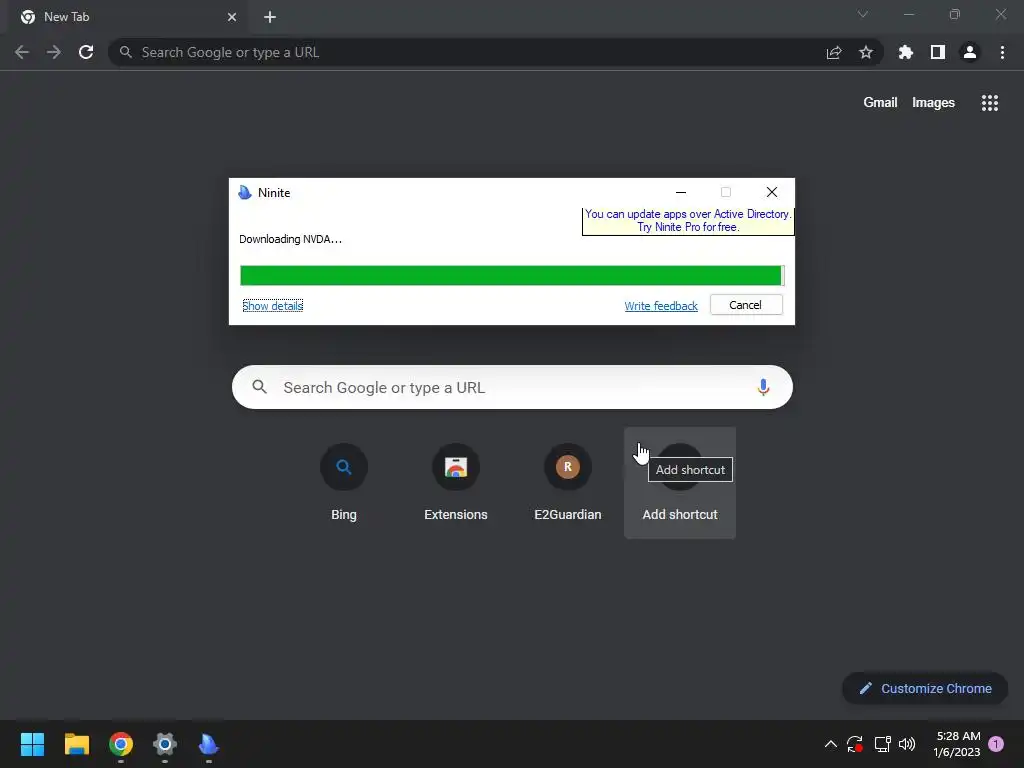1024x768 pixels.
Task: Open Write feedback link in Ninite
Action: (x=661, y=306)
